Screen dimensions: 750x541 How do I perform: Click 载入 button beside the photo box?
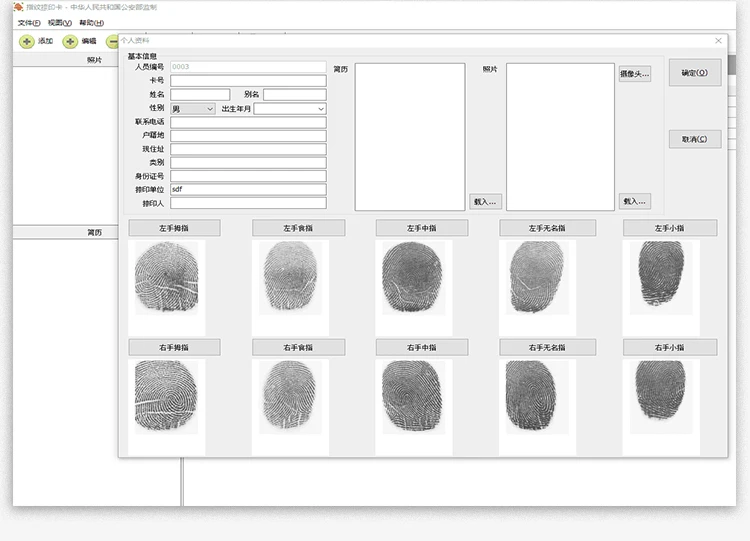click(635, 201)
